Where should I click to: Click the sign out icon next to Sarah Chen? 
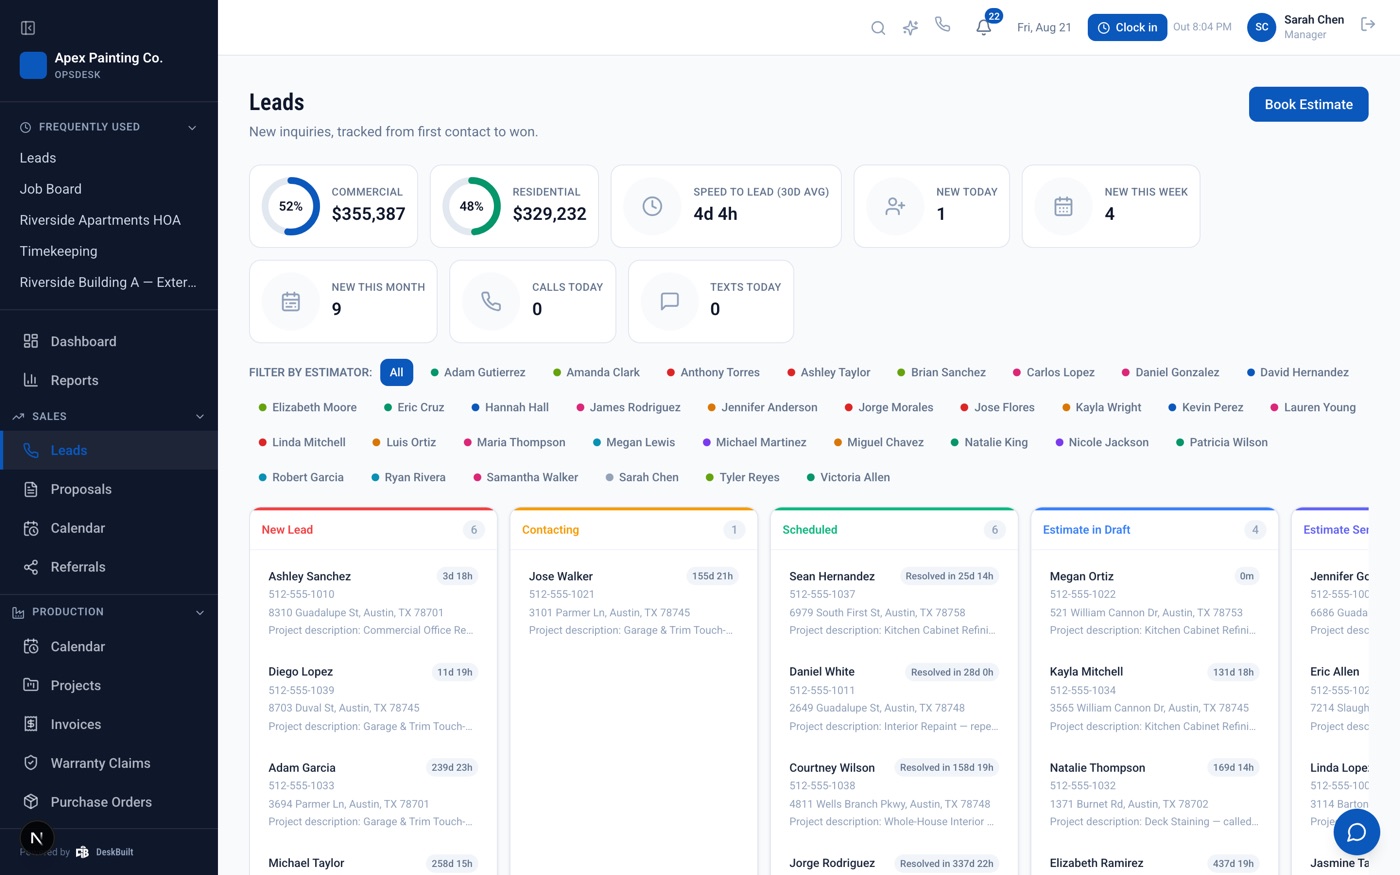[x=1368, y=24]
